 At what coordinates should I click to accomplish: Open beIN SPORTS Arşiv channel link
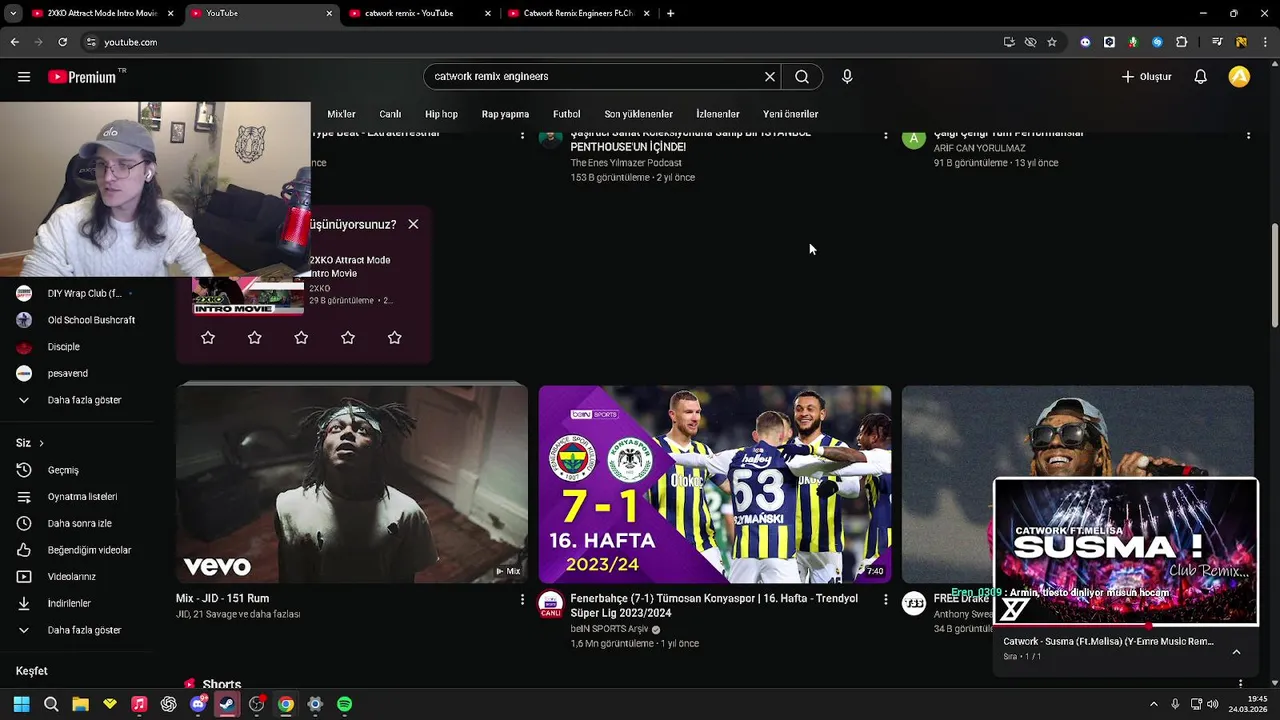[609, 629]
